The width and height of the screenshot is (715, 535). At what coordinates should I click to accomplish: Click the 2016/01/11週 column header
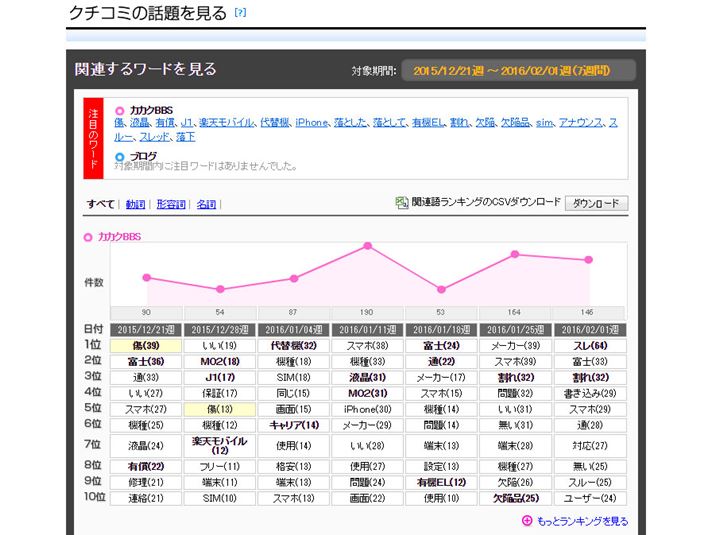coord(368,330)
